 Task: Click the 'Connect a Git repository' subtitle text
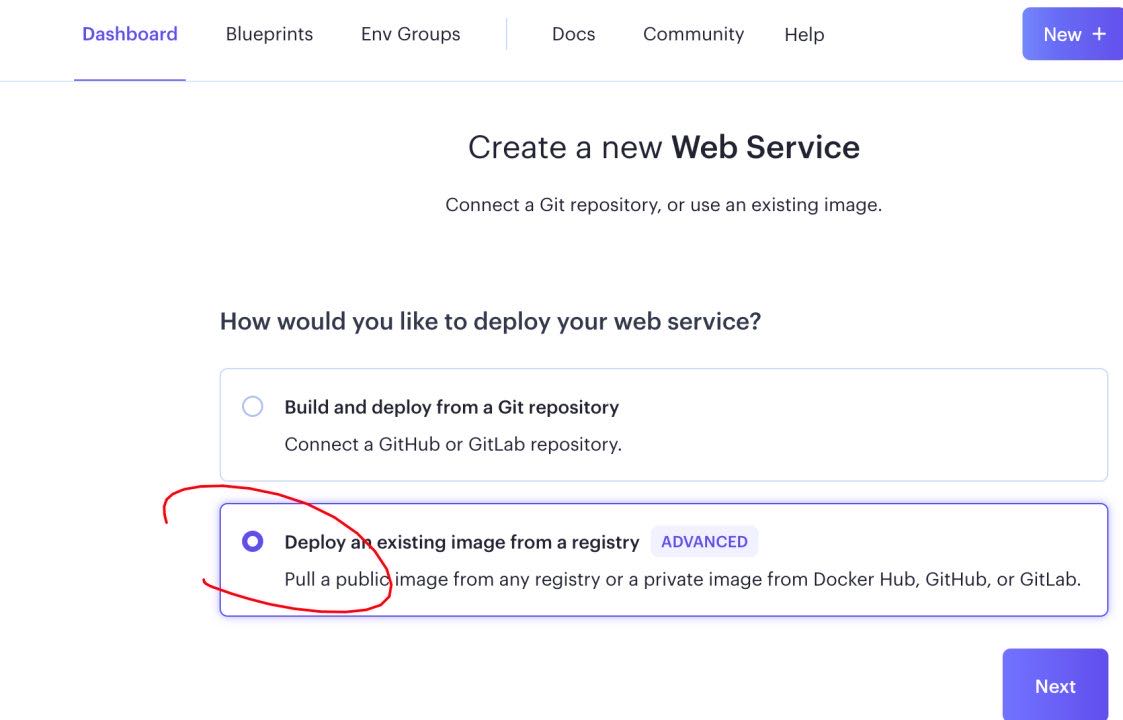pyautogui.click(x=663, y=205)
